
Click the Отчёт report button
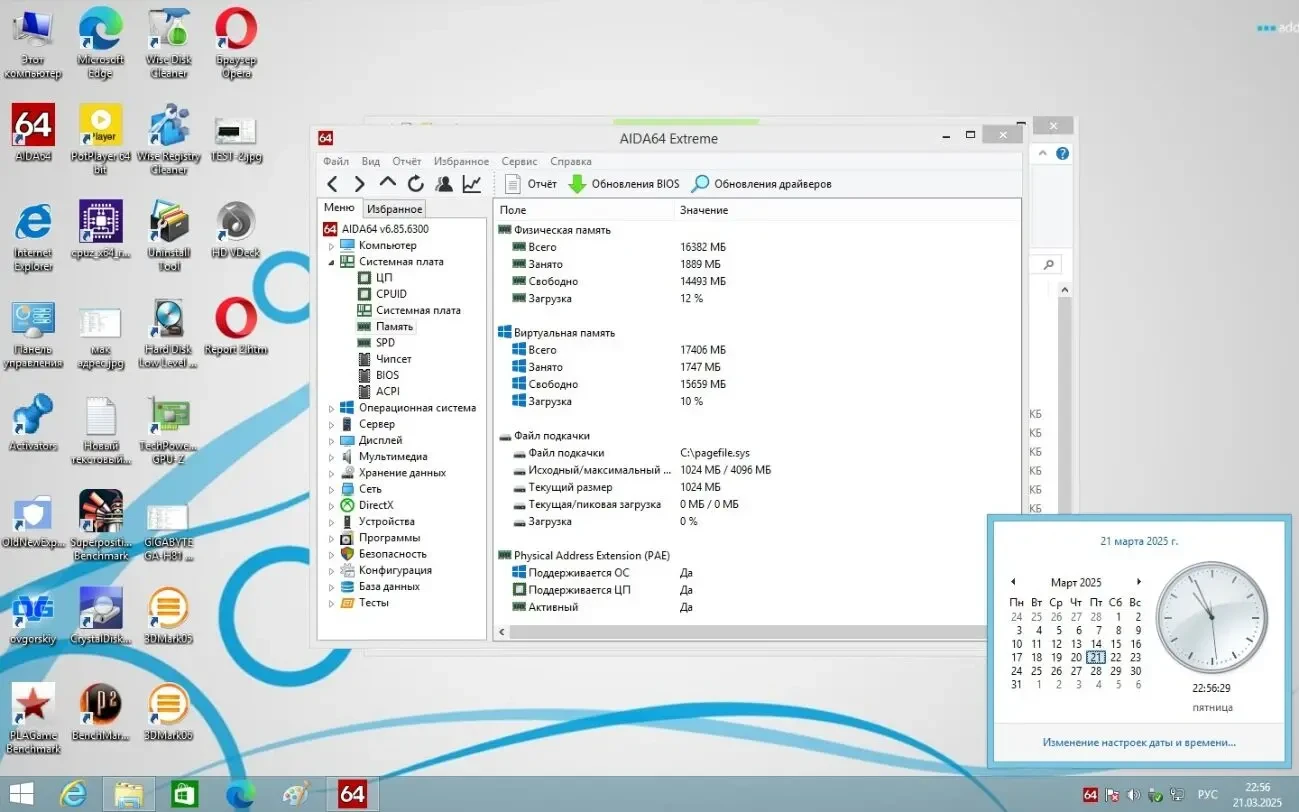(x=531, y=184)
